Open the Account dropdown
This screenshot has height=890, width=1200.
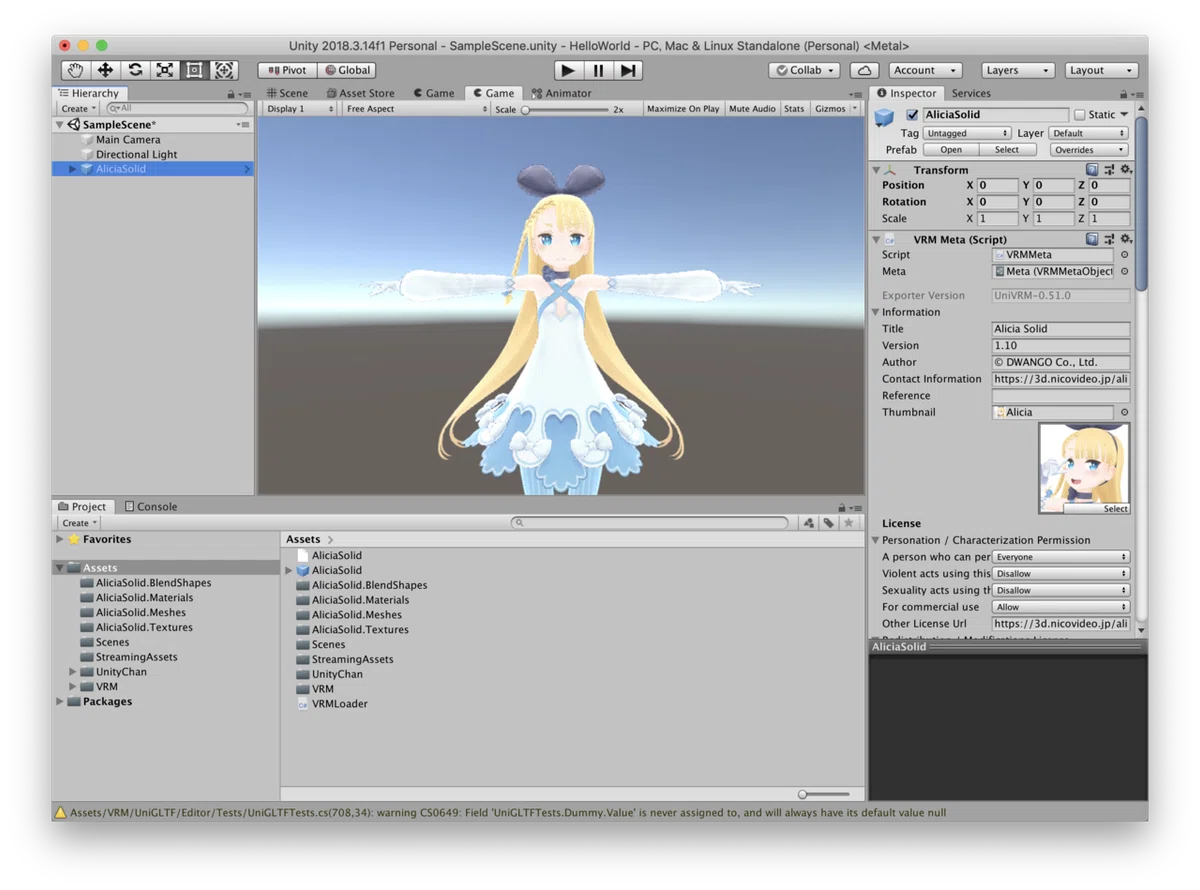(925, 70)
